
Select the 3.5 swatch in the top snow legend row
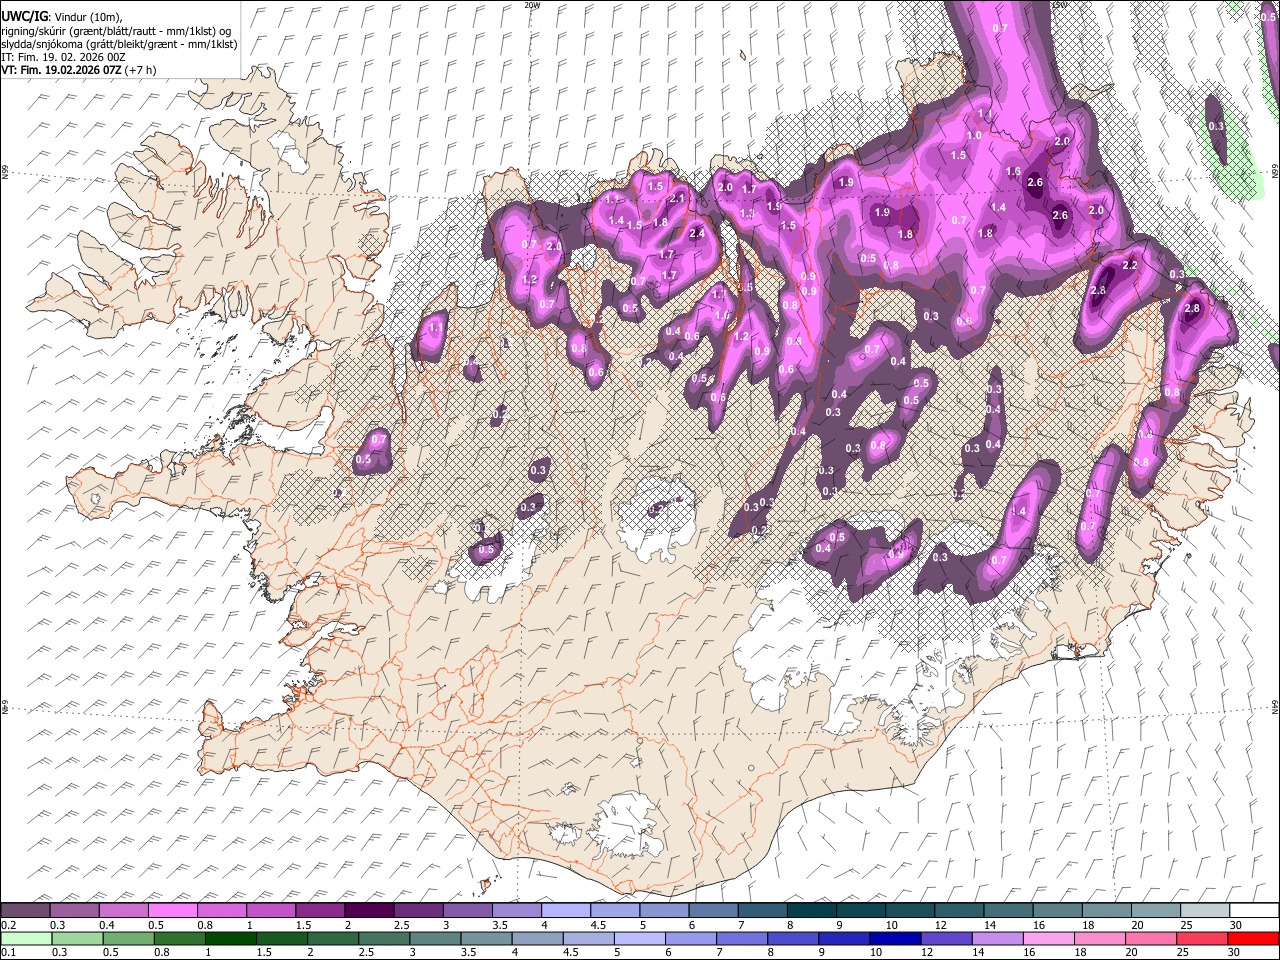click(x=516, y=911)
